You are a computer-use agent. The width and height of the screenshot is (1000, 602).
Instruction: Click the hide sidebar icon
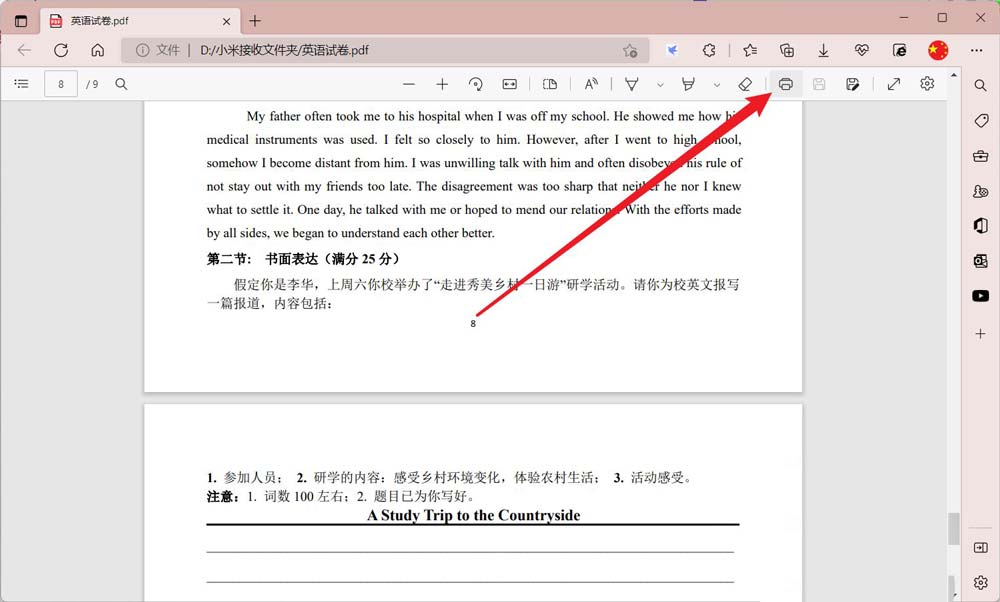click(x=981, y=548)
